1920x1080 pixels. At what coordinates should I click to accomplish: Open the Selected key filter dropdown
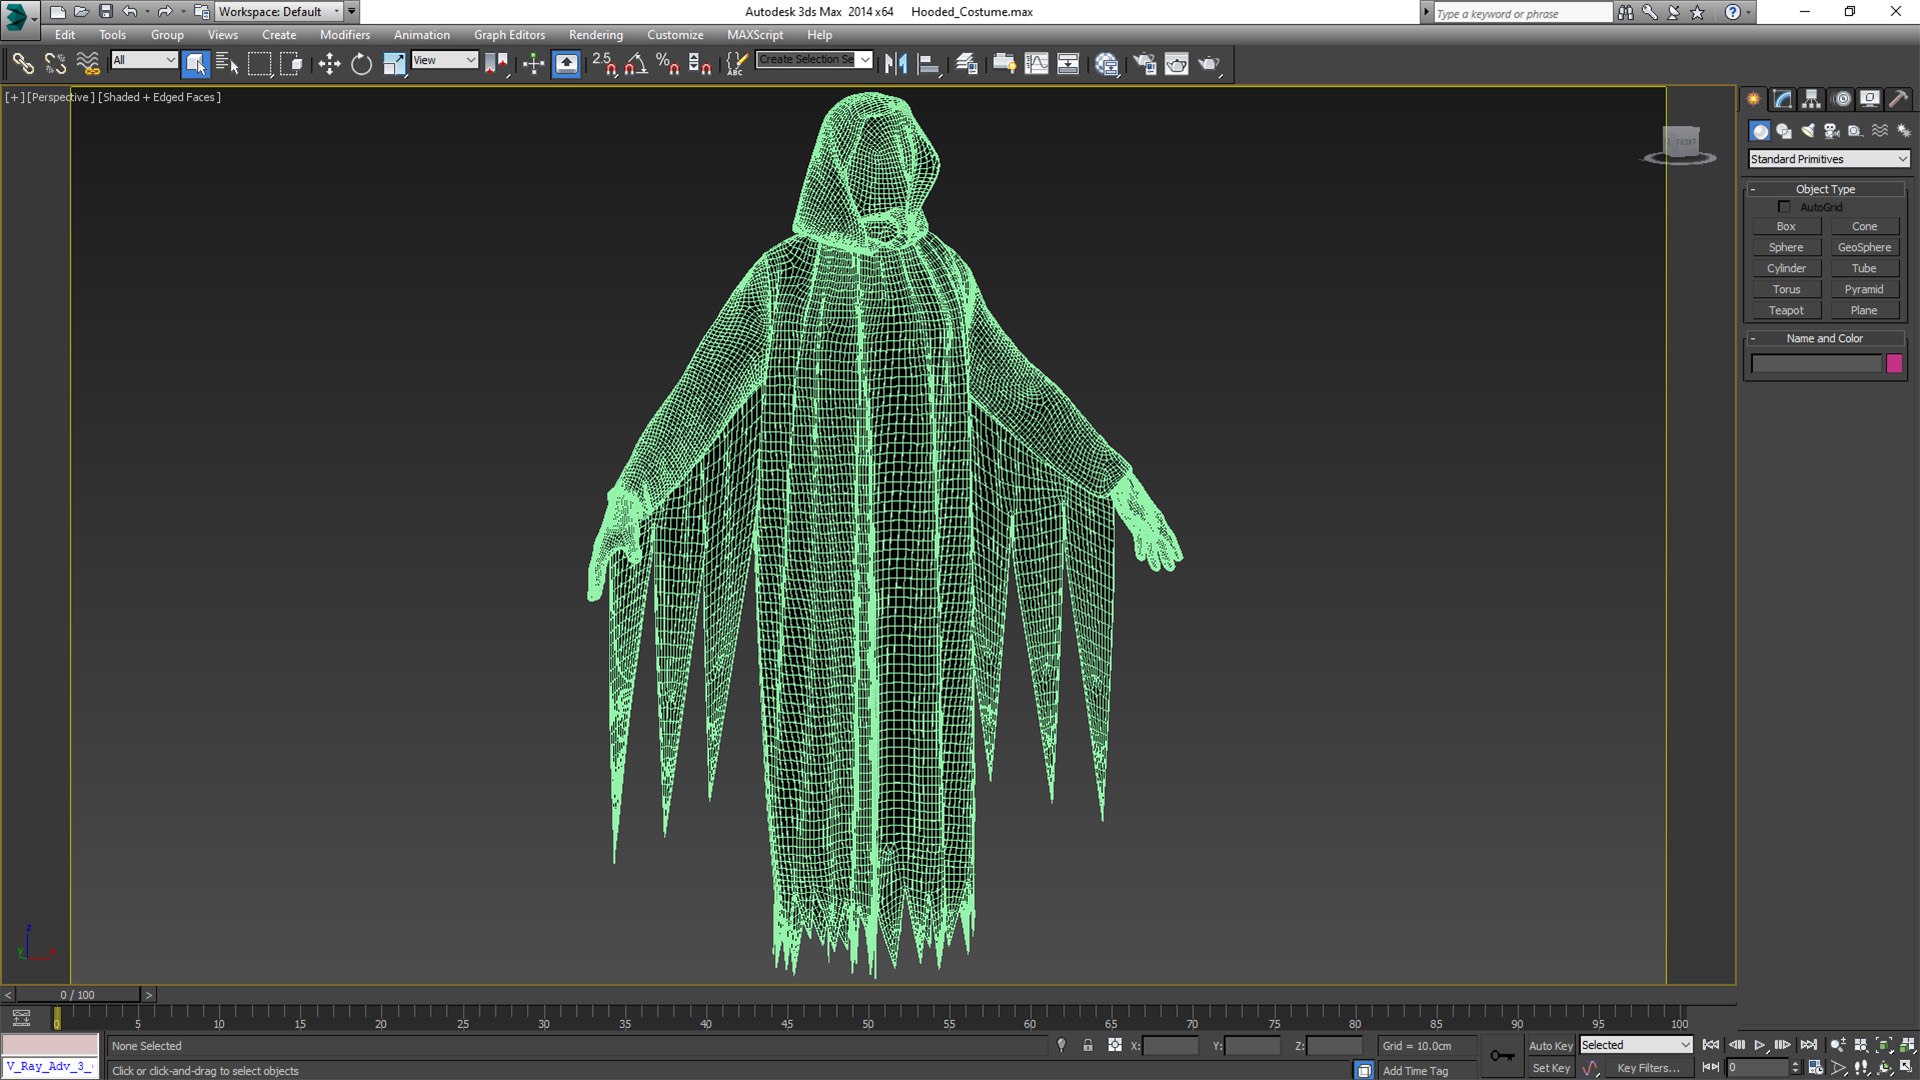1636,1045
